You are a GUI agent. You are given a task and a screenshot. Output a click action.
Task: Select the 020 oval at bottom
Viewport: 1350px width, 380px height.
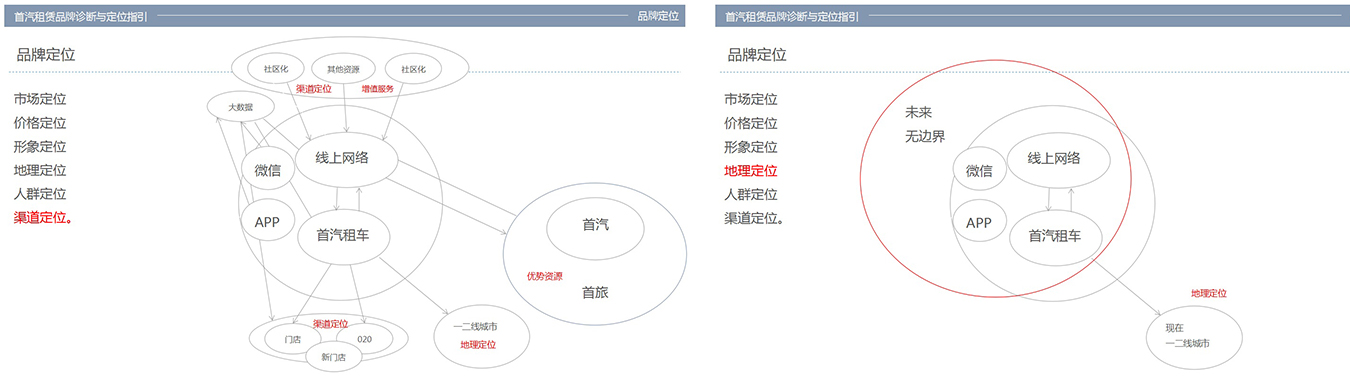tap(364, 339)
